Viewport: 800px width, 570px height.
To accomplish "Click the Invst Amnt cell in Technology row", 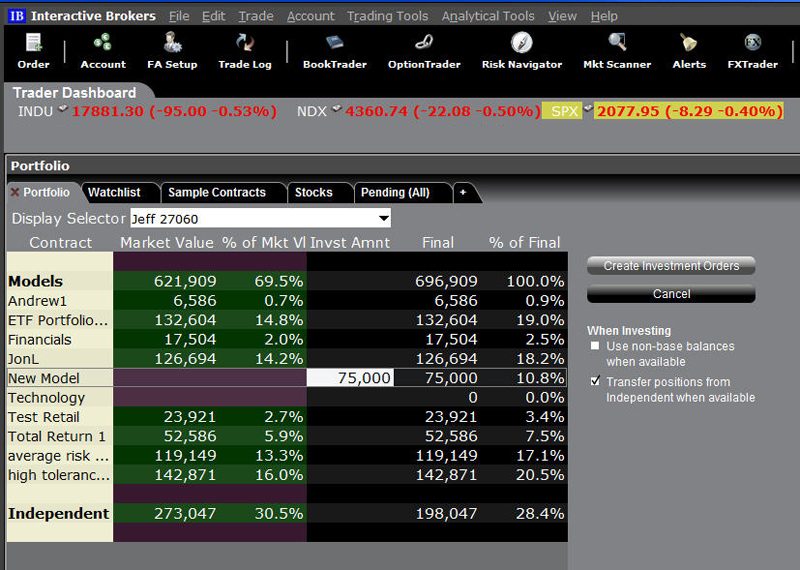I will [x=350, y=398].
